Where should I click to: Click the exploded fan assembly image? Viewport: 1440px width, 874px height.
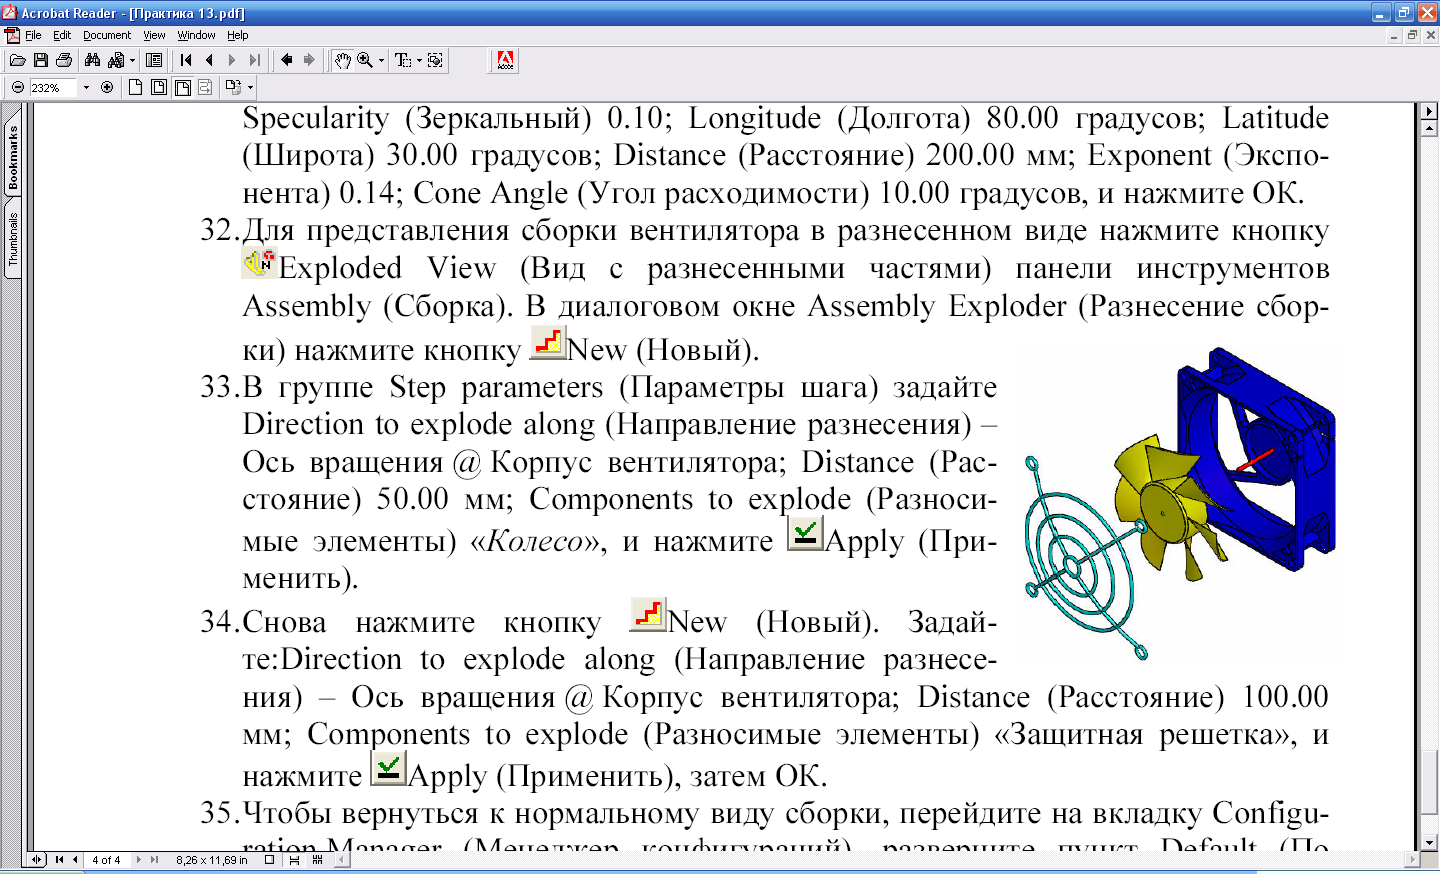pyautogui.click(x=1180, y=503)
